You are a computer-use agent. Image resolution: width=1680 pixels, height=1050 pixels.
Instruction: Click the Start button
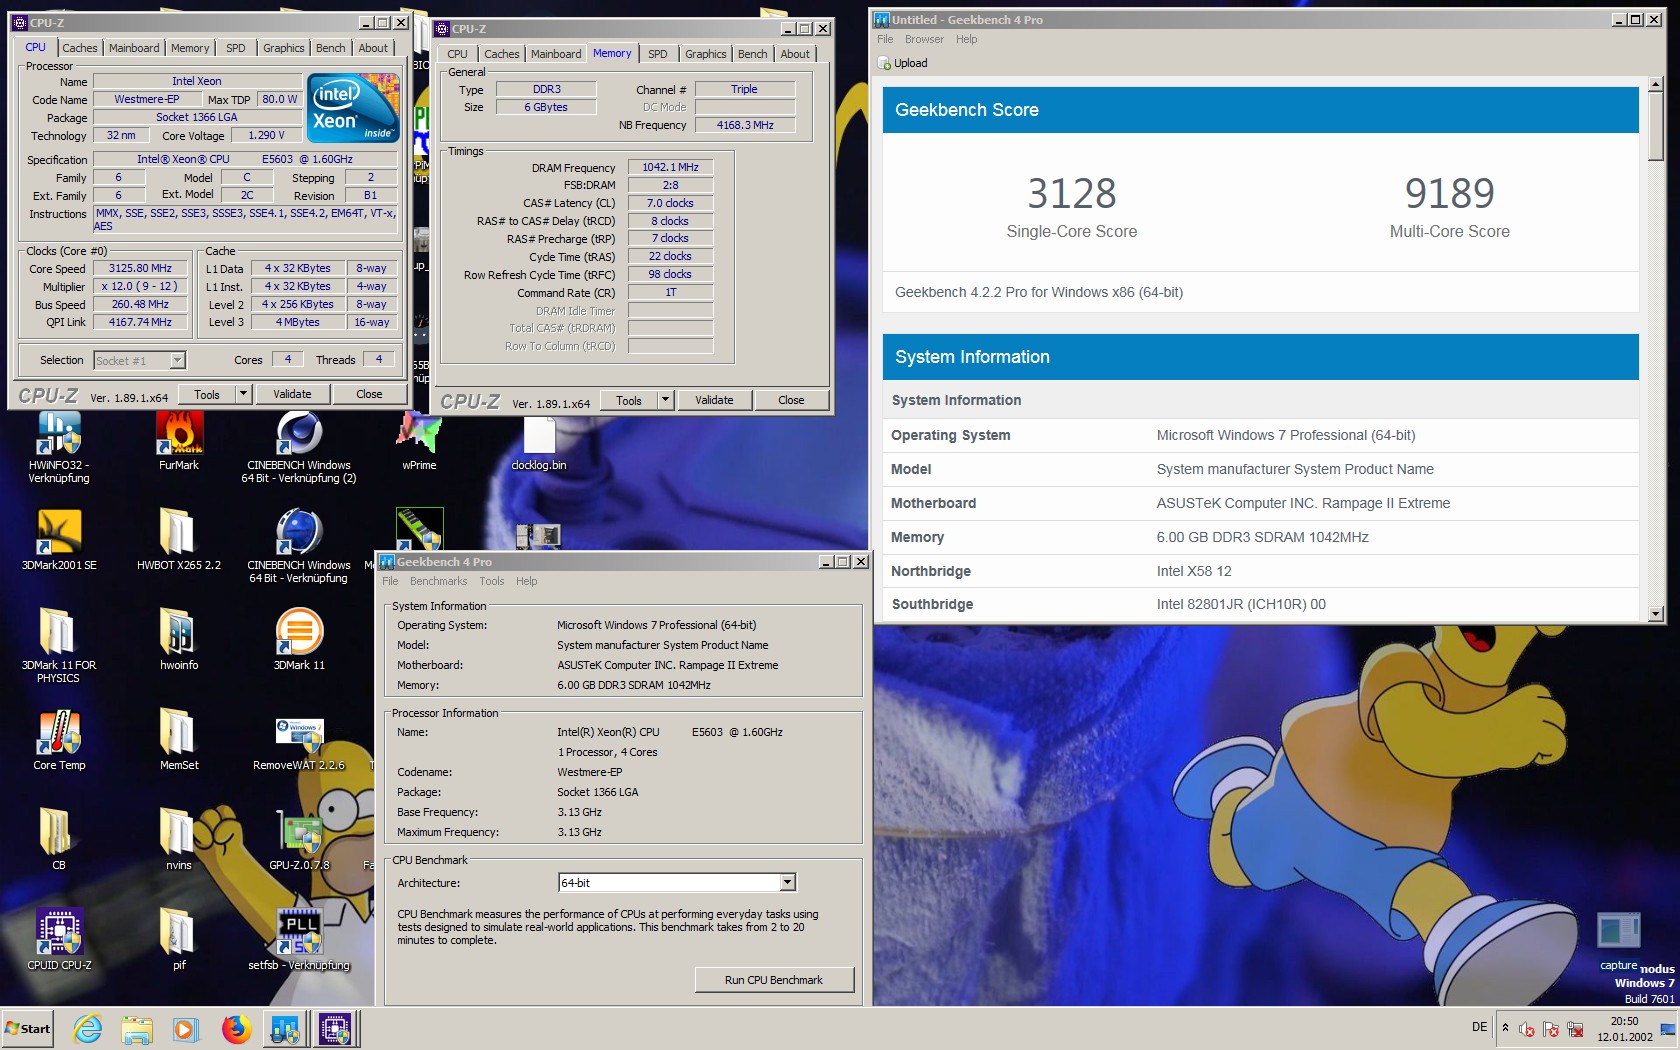click(x=27, y=1029)
